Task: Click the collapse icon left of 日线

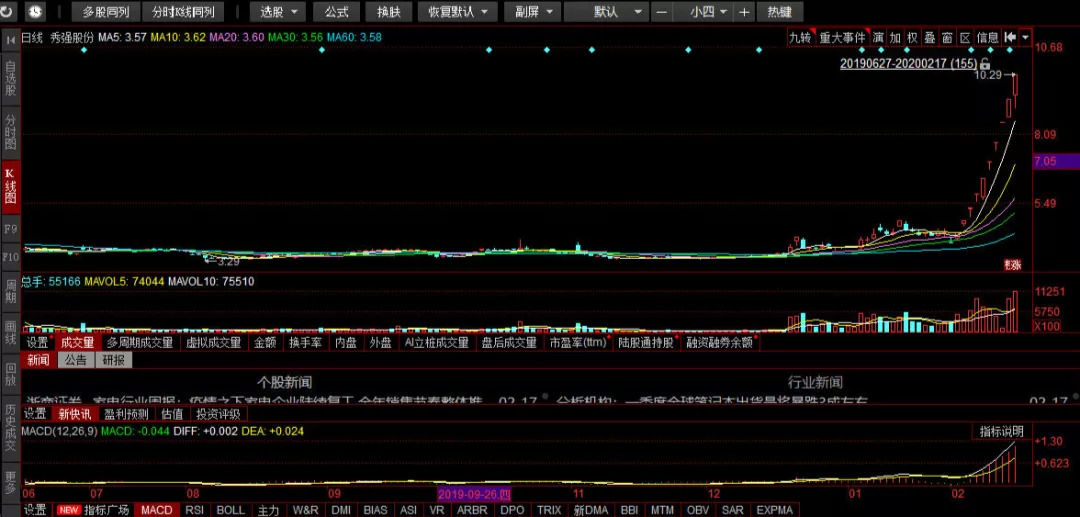Action: coord(10,38)
